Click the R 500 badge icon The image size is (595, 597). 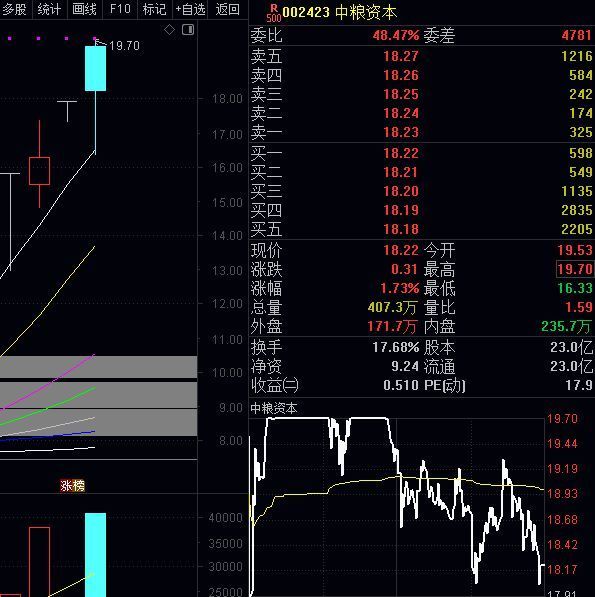(x=273, y=13)
